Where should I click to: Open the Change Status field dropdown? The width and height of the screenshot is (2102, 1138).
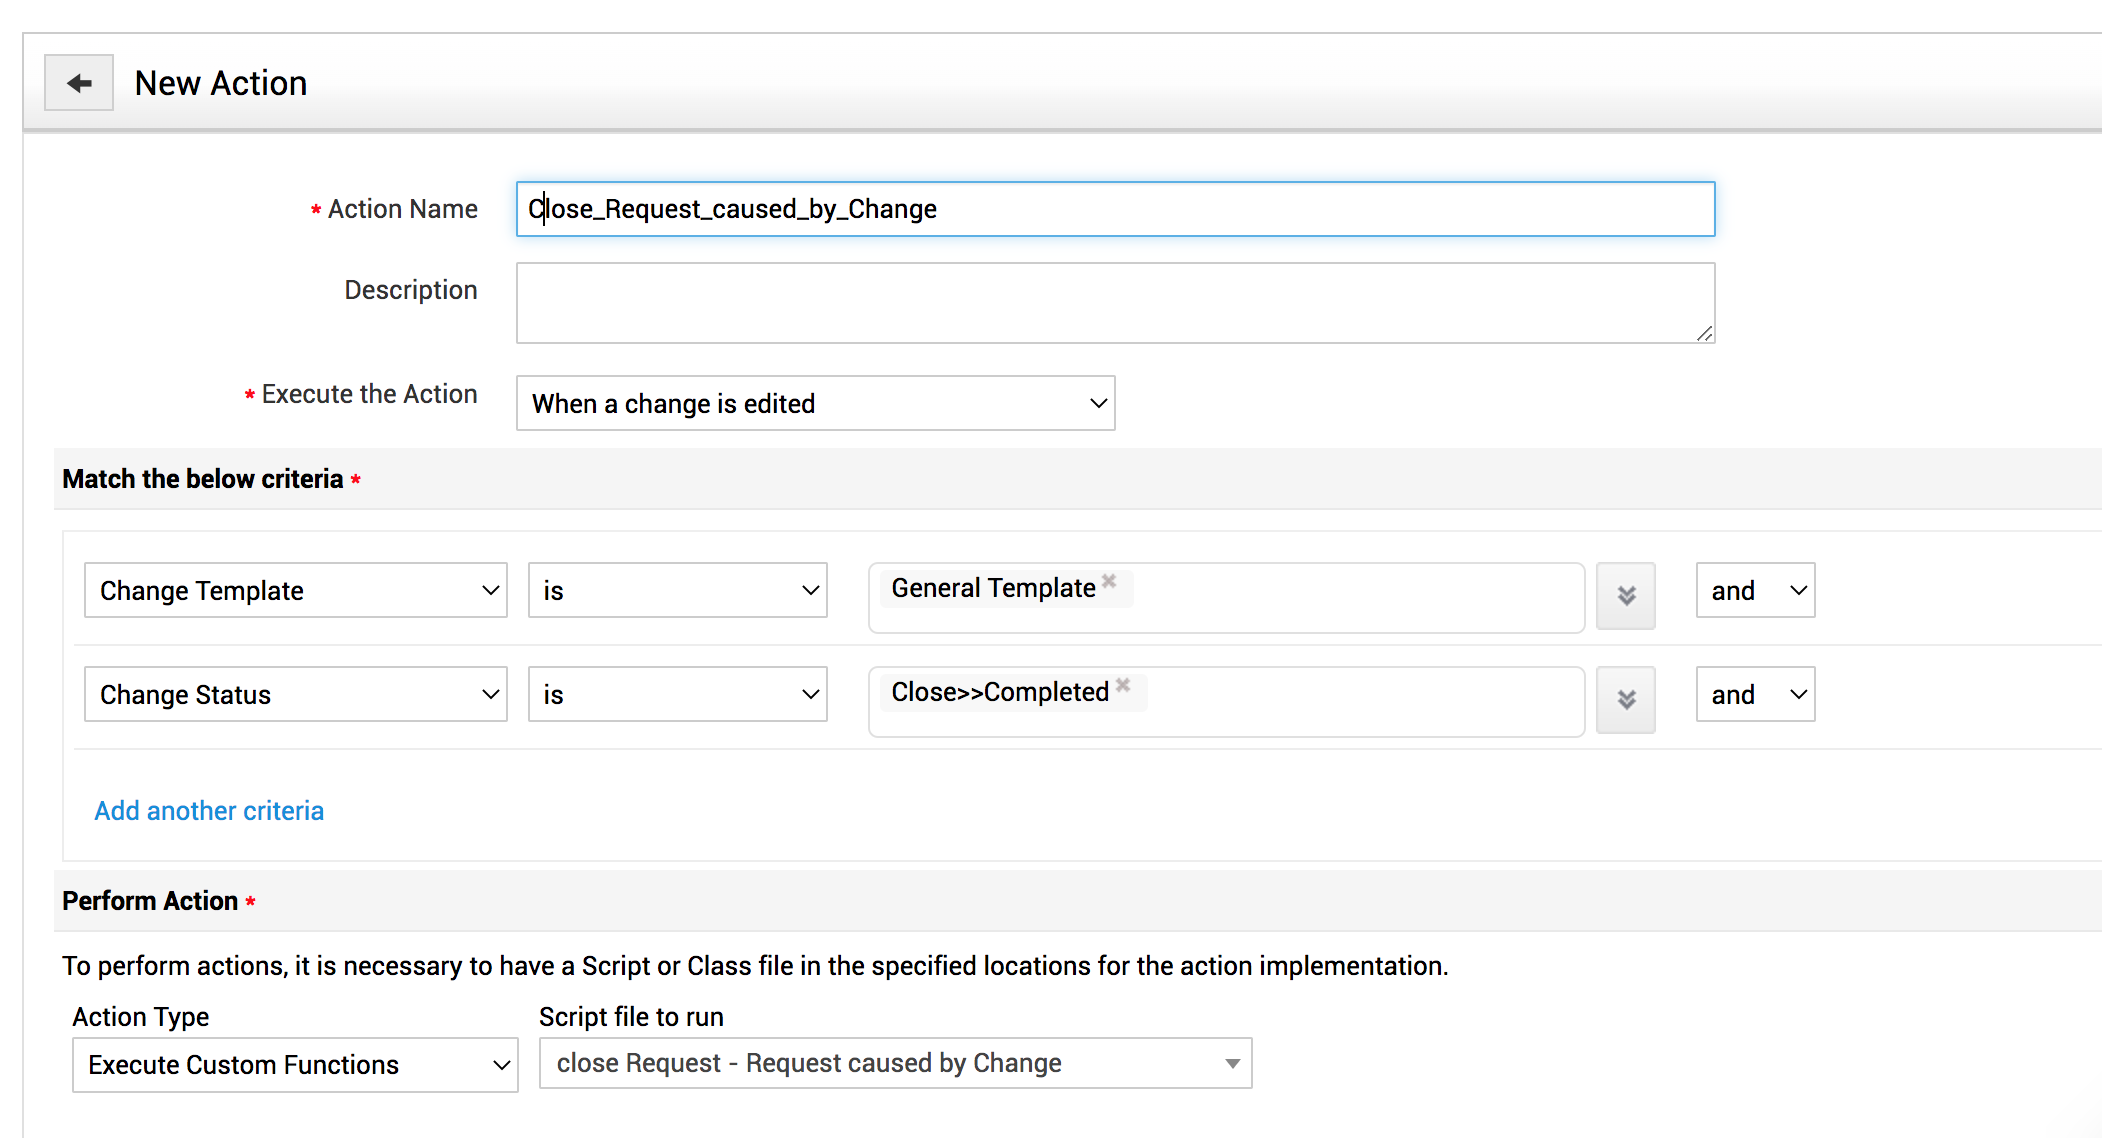click(x=295, y=695)
